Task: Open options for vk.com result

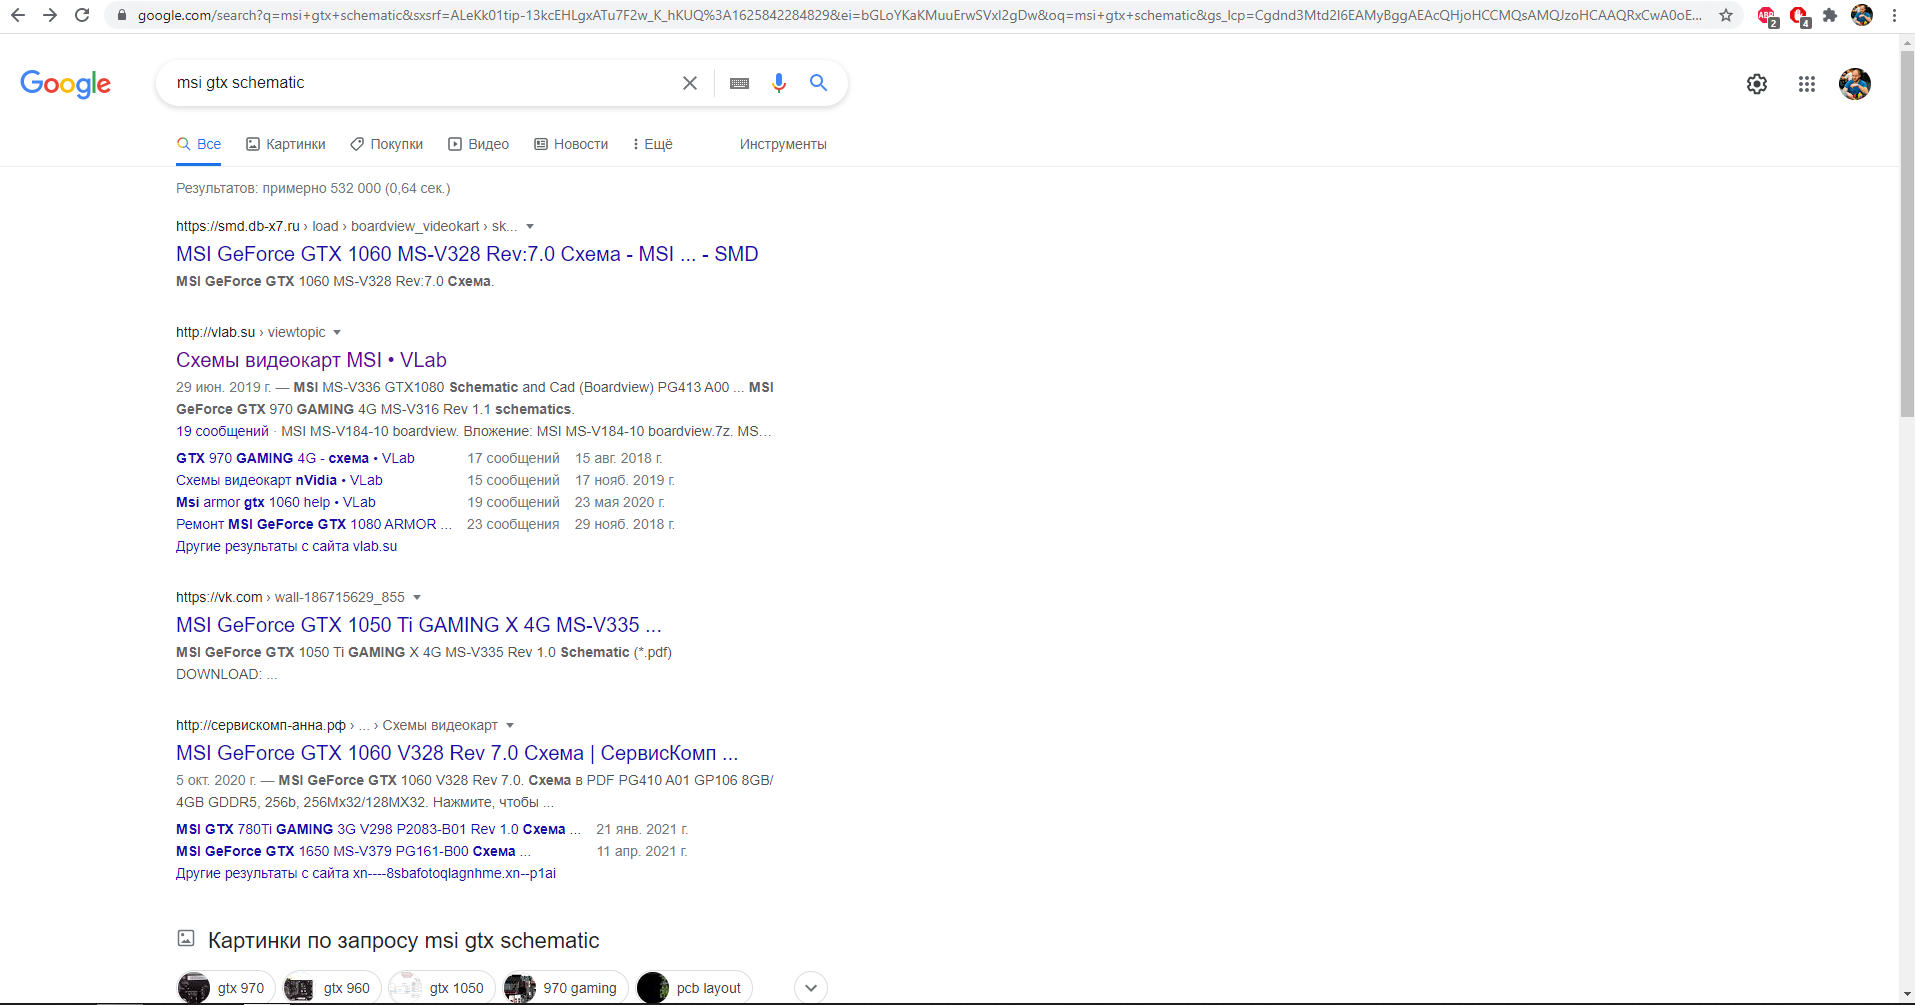Action: [417, 597]
